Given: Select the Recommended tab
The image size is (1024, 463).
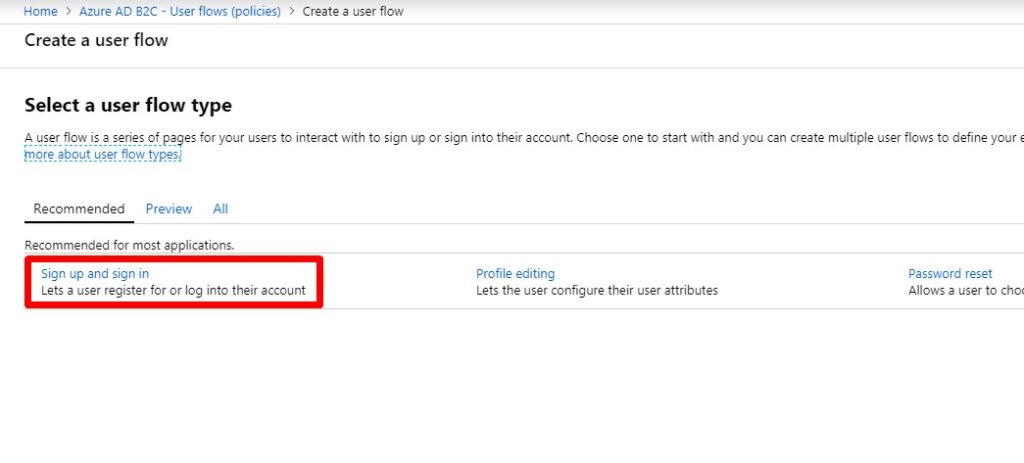Looking at the screenshot, I should point(79,209).
